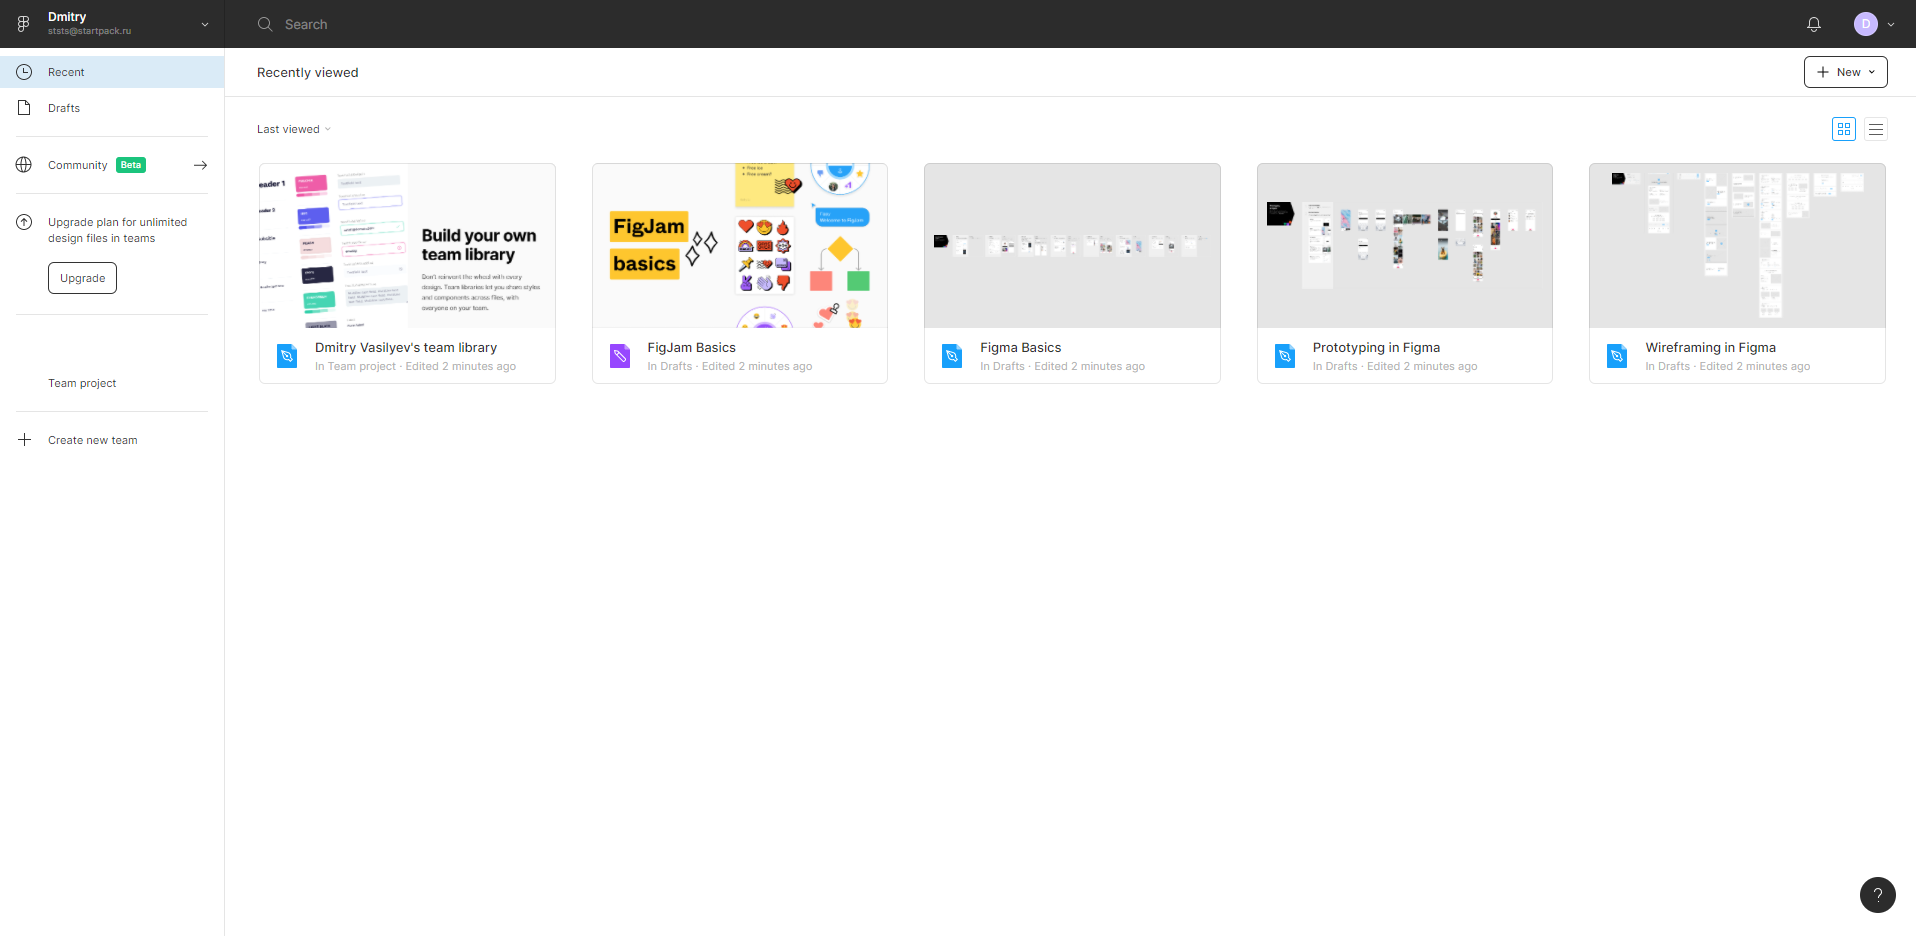Viewport: 1916px width, 936px height.
Task: Click the Prototyping in Figma file icon
Action: (x=1285, y=356)
